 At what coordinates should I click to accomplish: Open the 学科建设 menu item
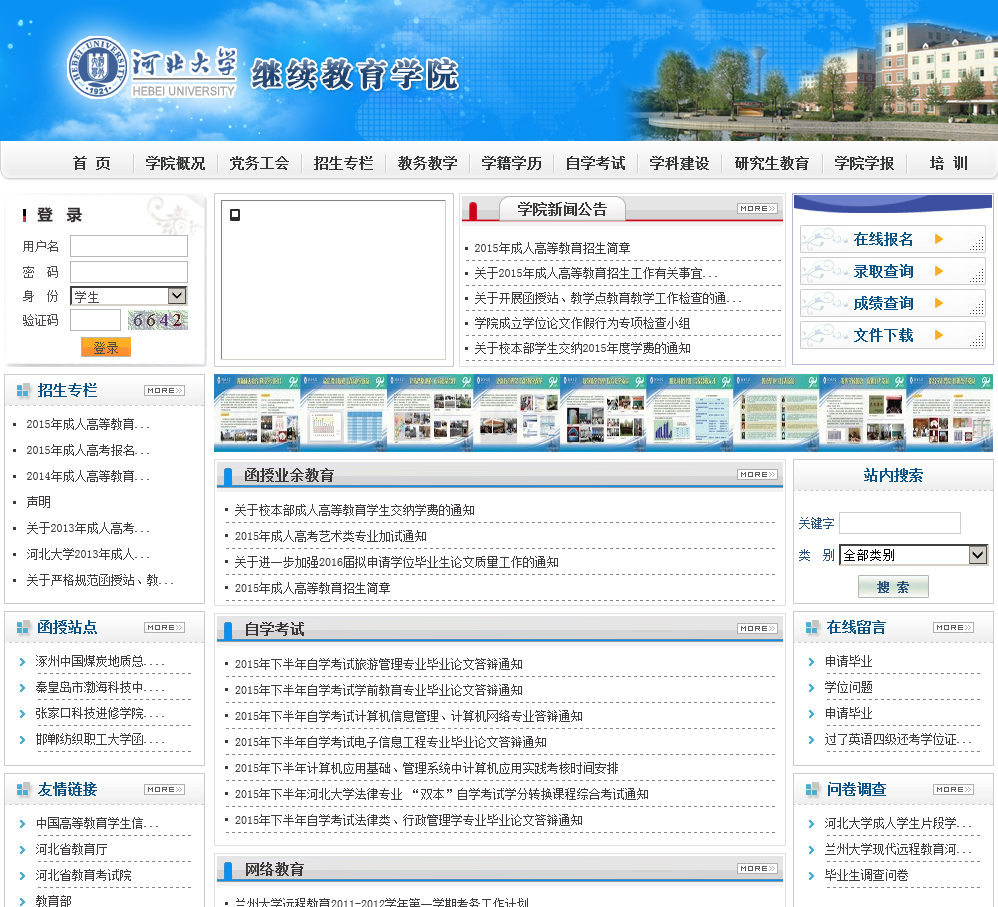[679, 164]
